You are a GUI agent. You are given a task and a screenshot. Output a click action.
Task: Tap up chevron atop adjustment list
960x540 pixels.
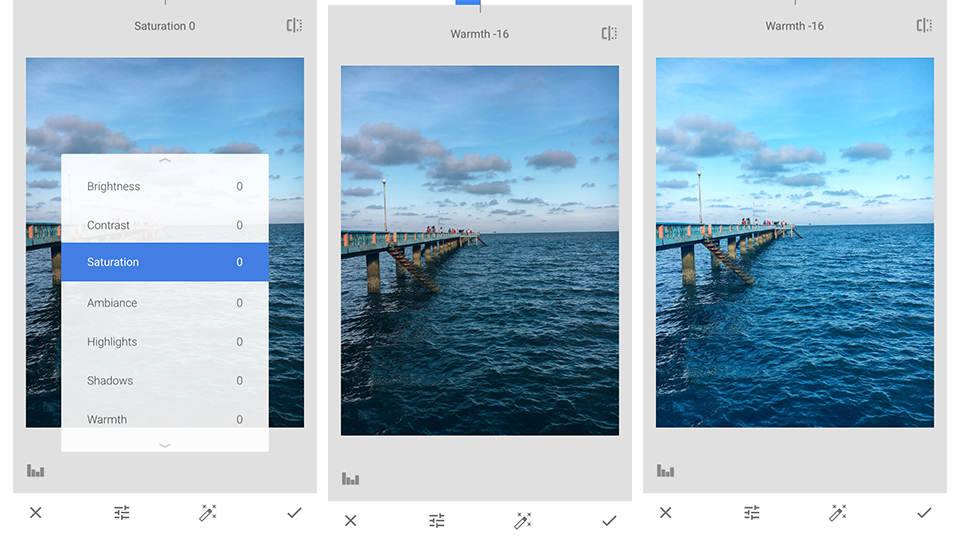click(x=165, y=160)
